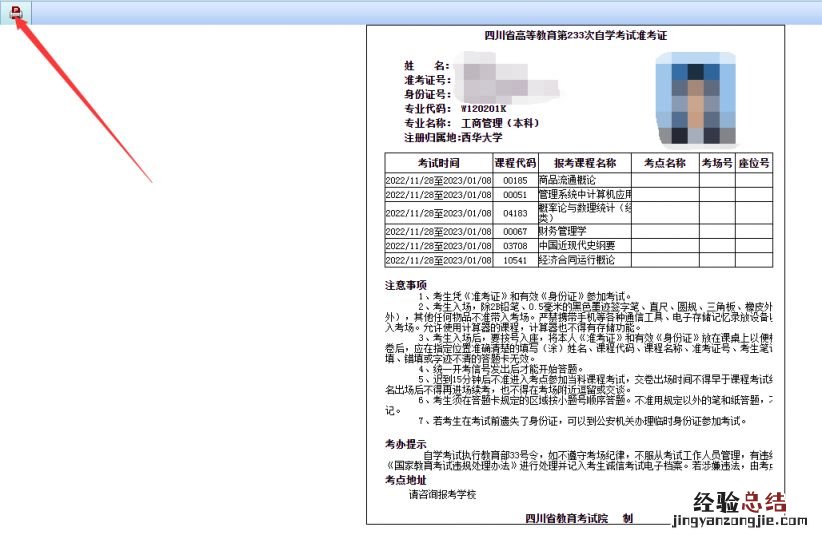822x539 pixels.
Task: Click the 报考课程名称 column header
Action: 585,163
